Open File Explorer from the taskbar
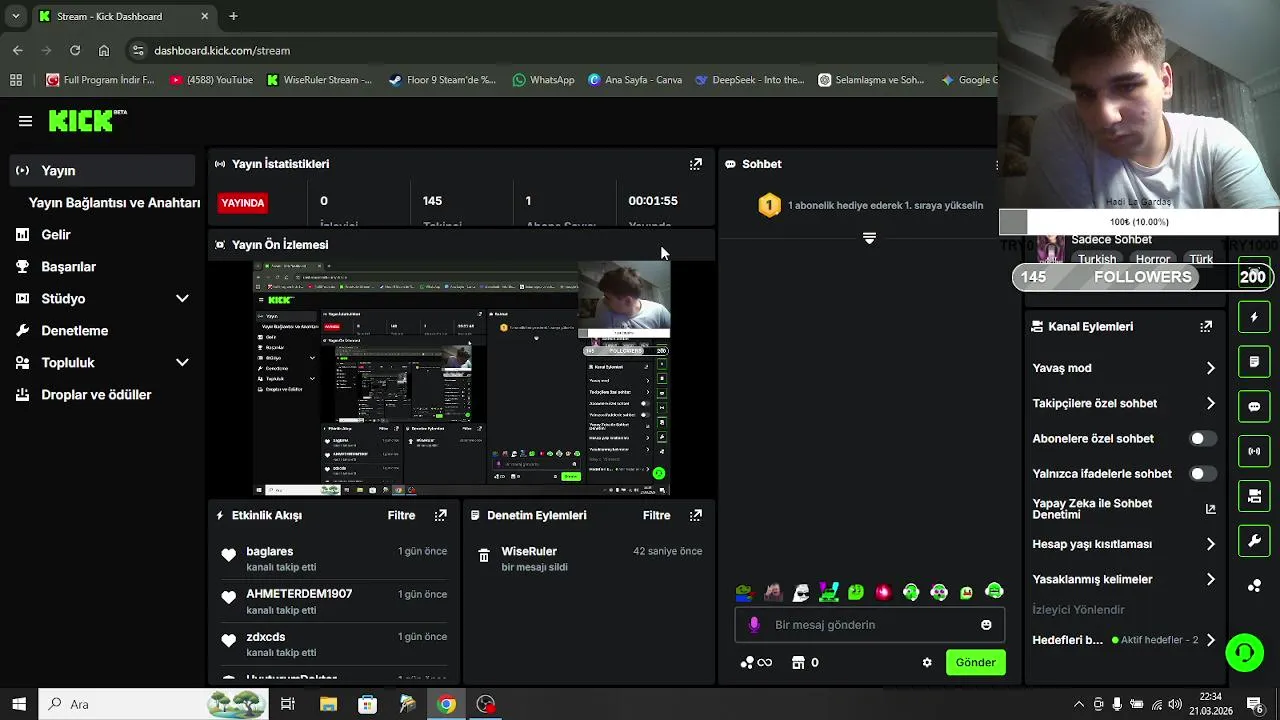 (x=328, y=704)
